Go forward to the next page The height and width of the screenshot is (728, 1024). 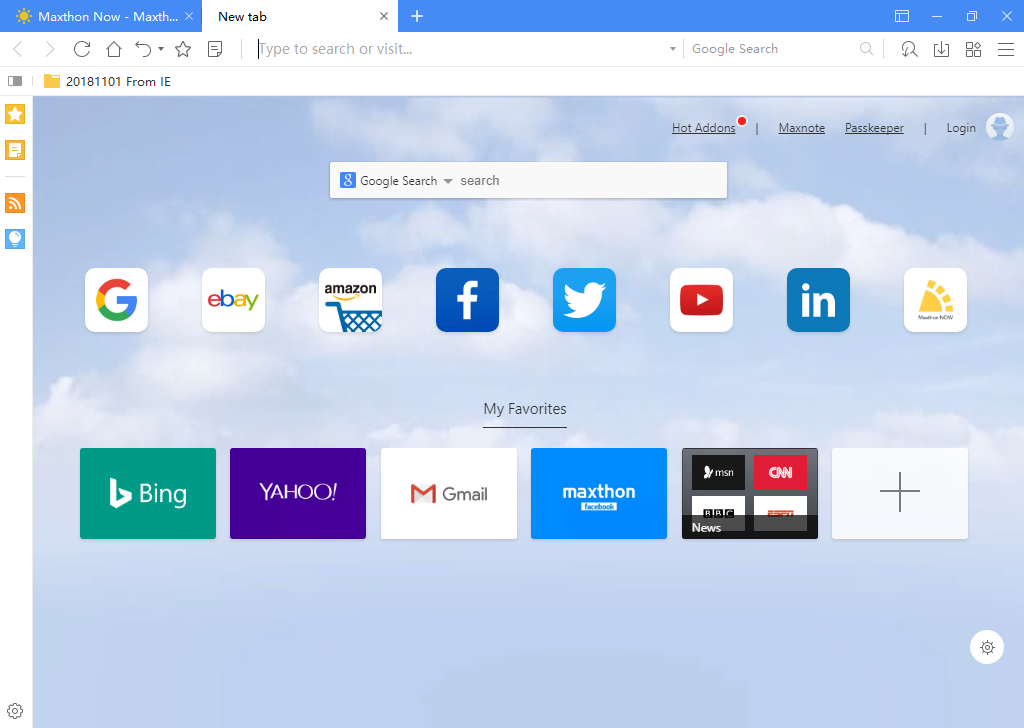coord(50,49)
